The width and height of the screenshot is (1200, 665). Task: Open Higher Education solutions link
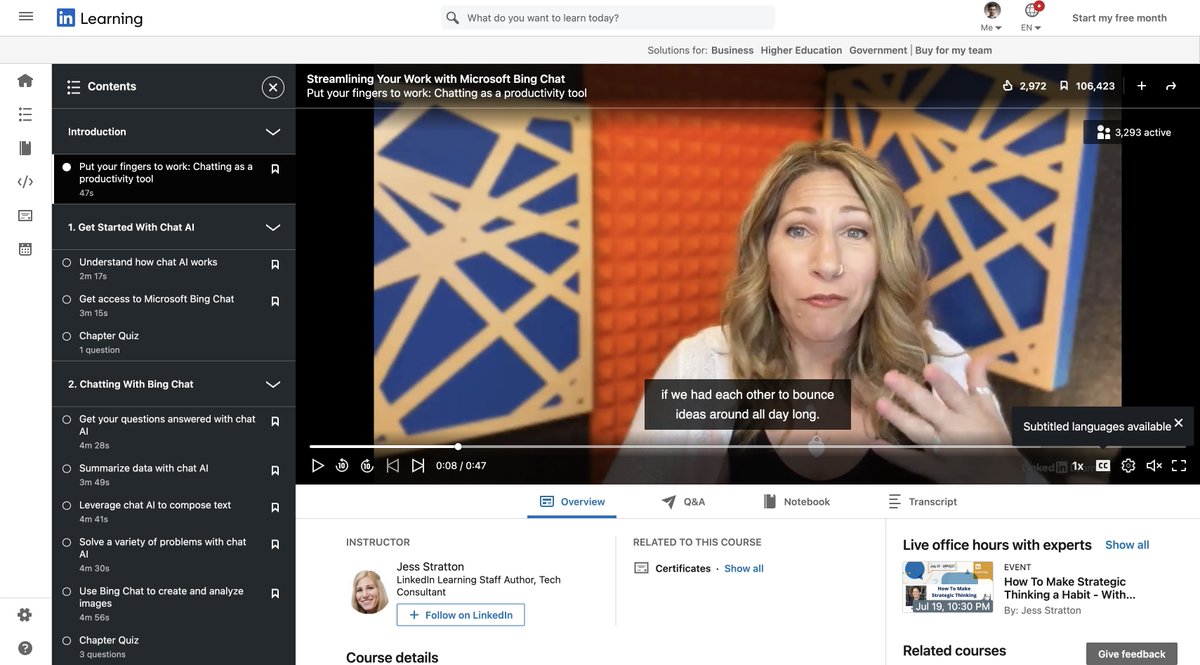[801, 50]
